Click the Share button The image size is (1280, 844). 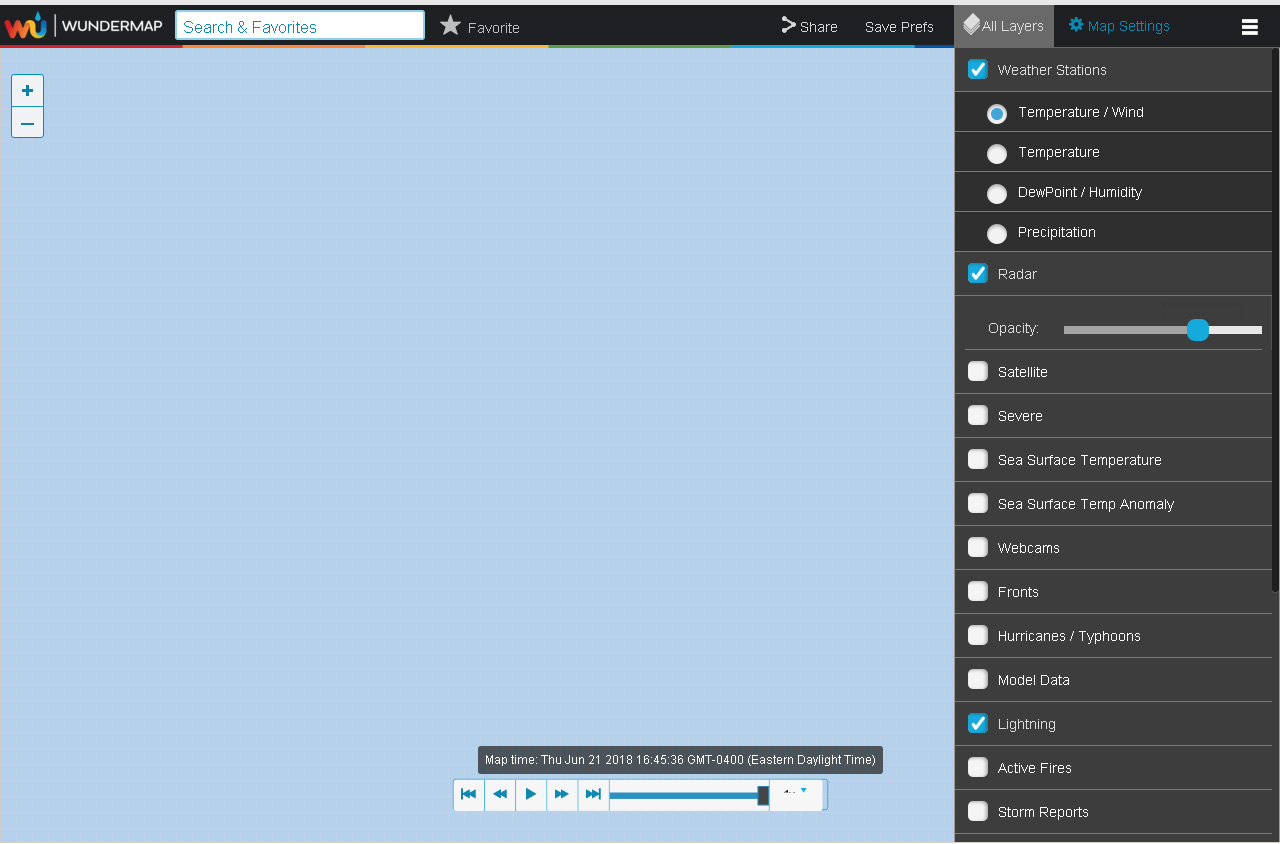[809, 27]
